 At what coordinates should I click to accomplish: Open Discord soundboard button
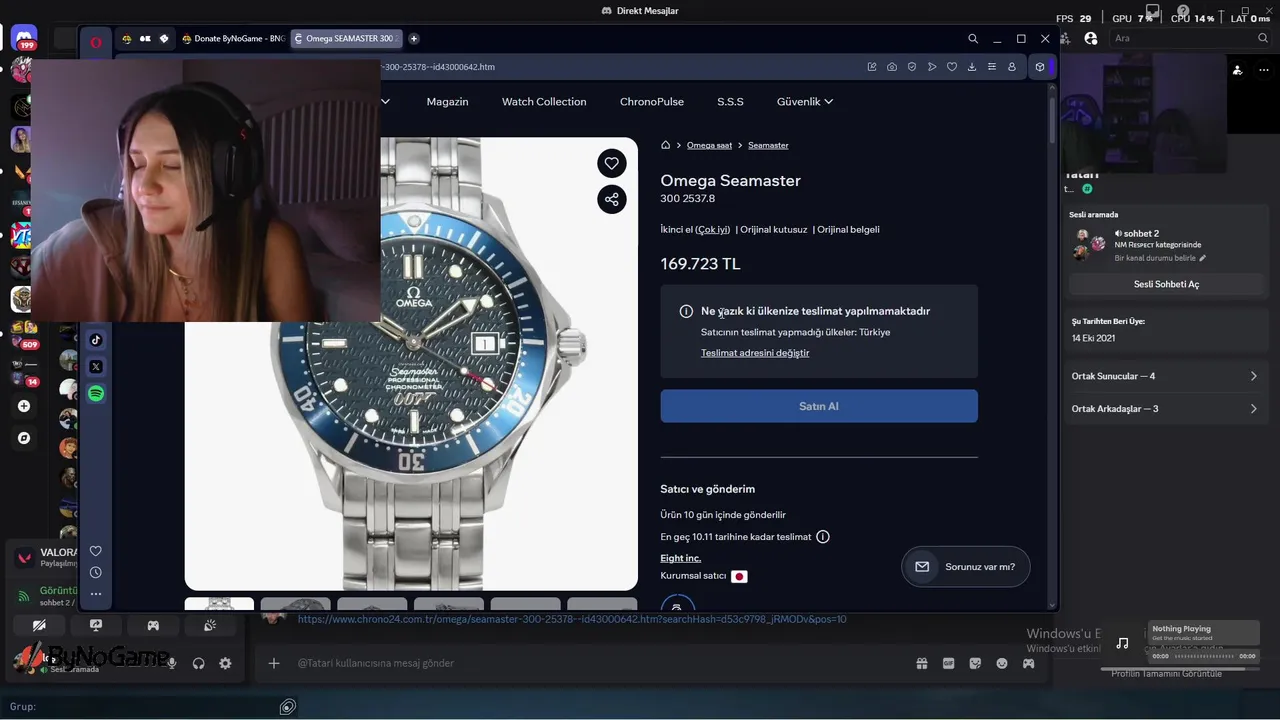pos(210,625)
